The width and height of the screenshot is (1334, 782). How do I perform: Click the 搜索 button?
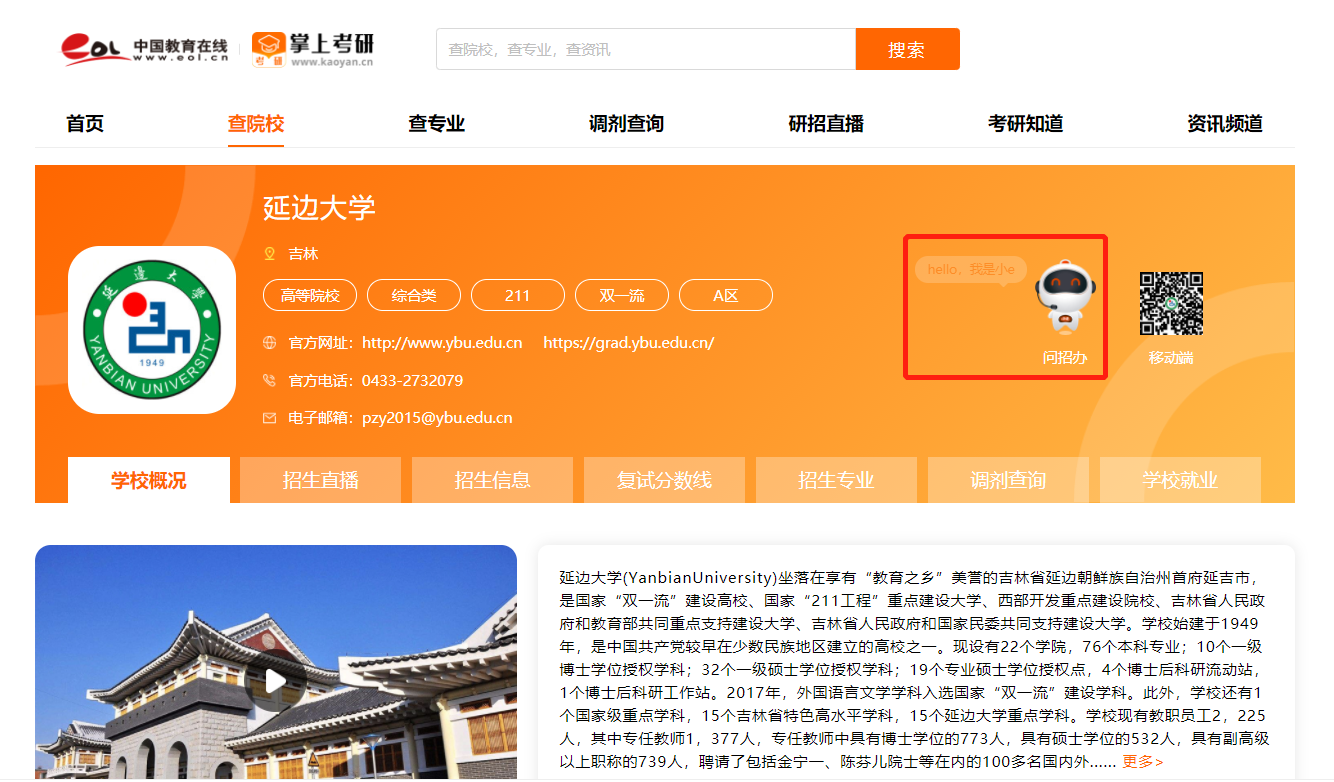[x=907, y=49]
